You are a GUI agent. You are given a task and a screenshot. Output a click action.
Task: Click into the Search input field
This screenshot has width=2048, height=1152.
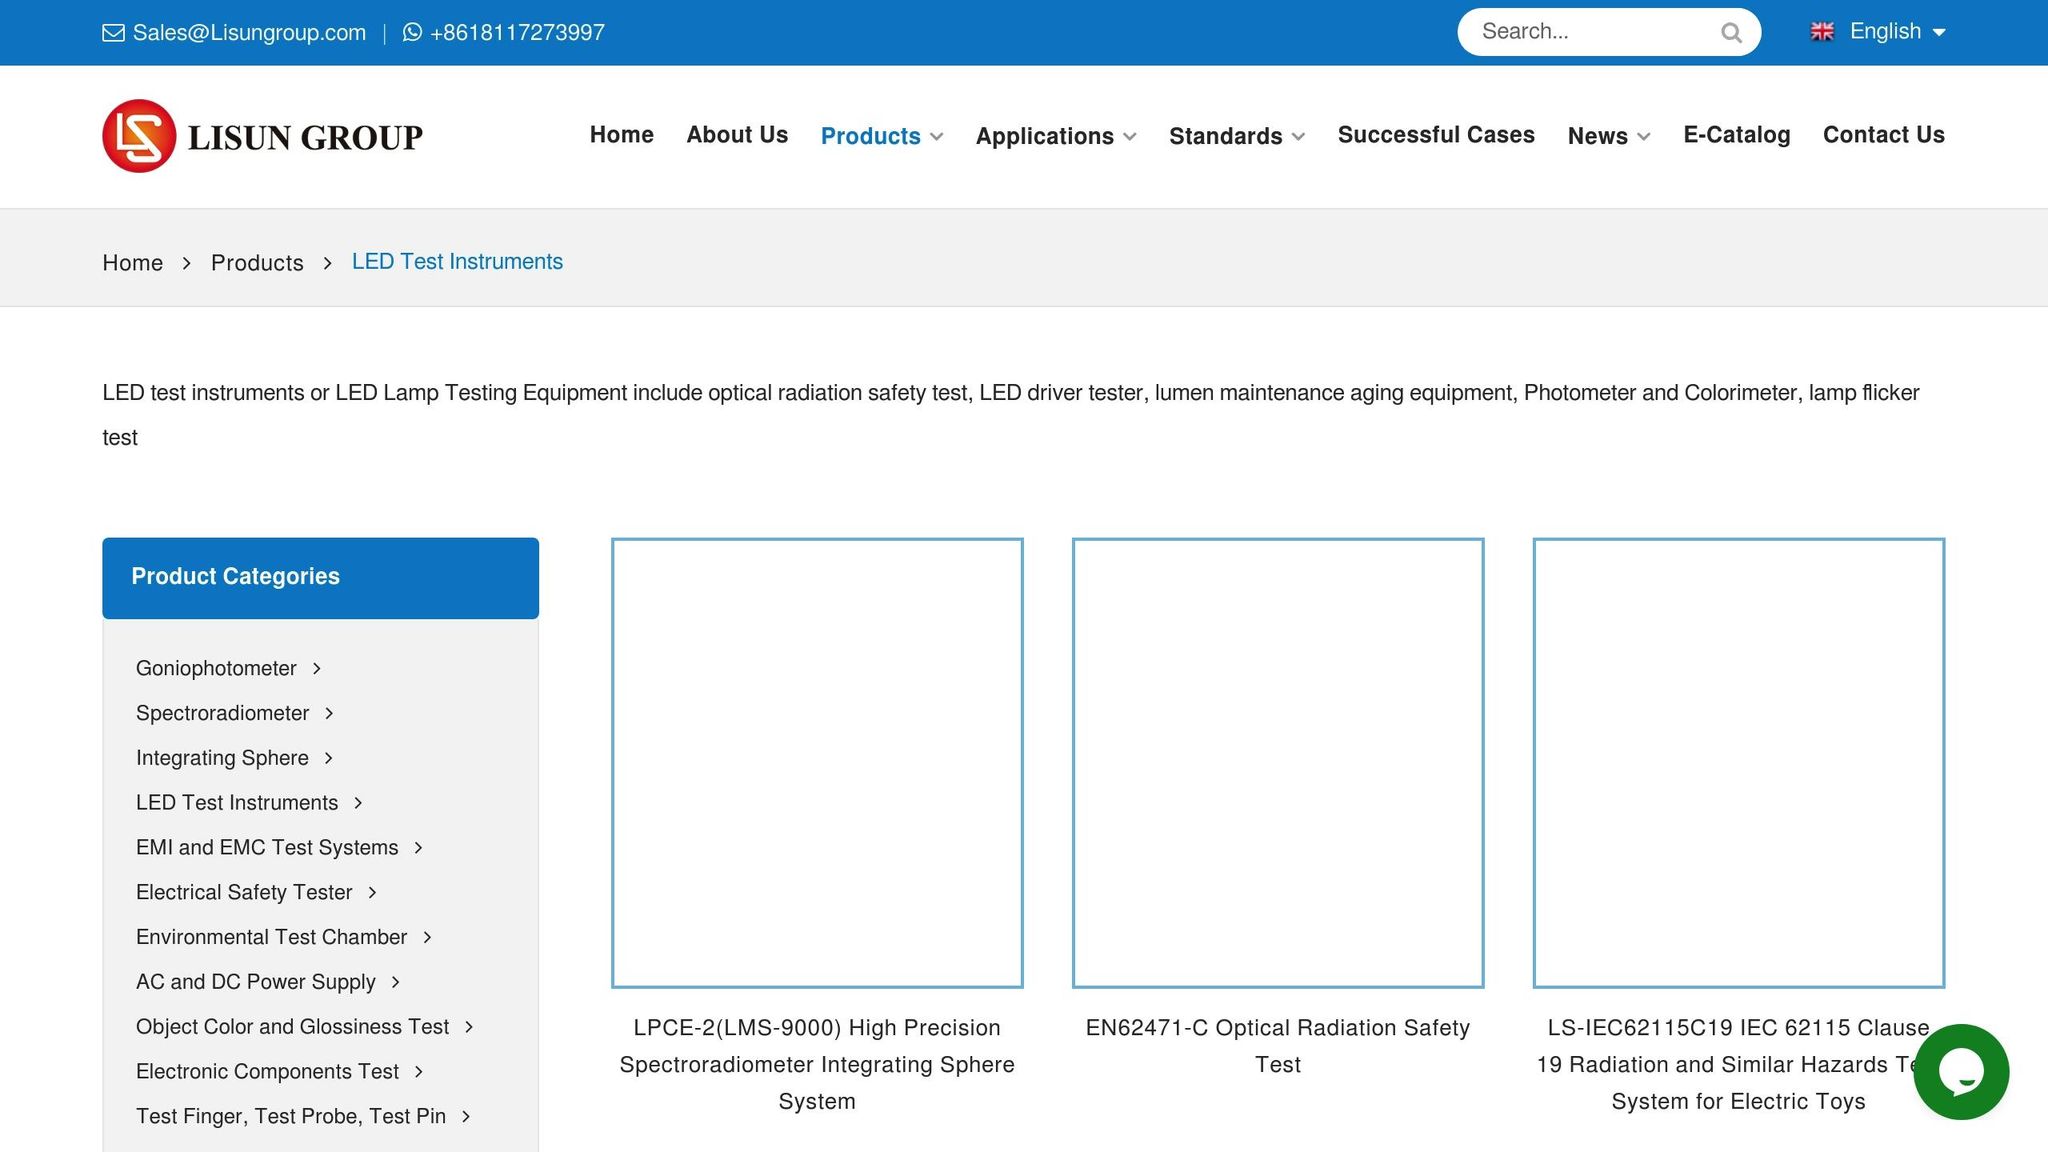click(x=1590, y=32)
